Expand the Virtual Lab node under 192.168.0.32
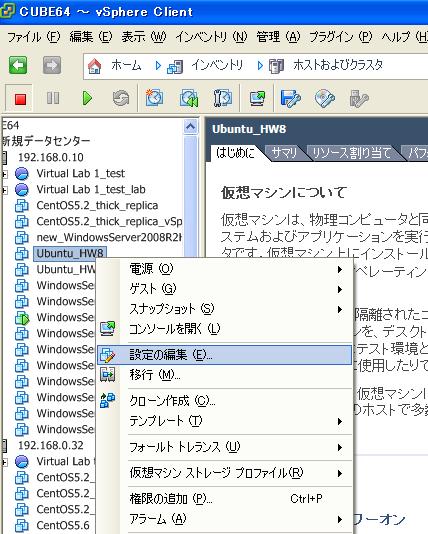The height and width of the screenshot is (534, 428). tap(4, 462)
